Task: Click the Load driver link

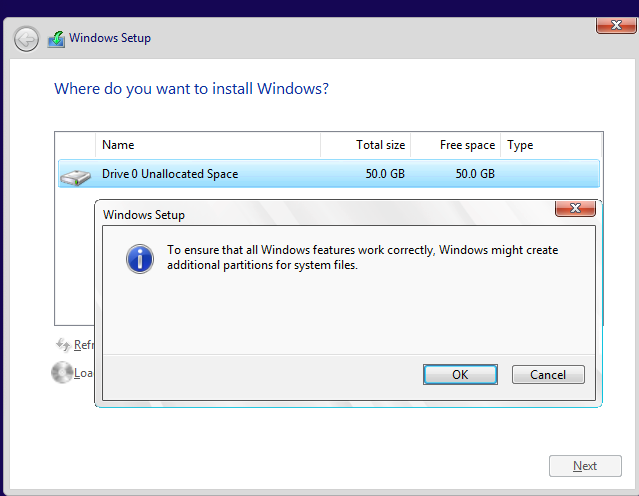Action: coord(84,373)
